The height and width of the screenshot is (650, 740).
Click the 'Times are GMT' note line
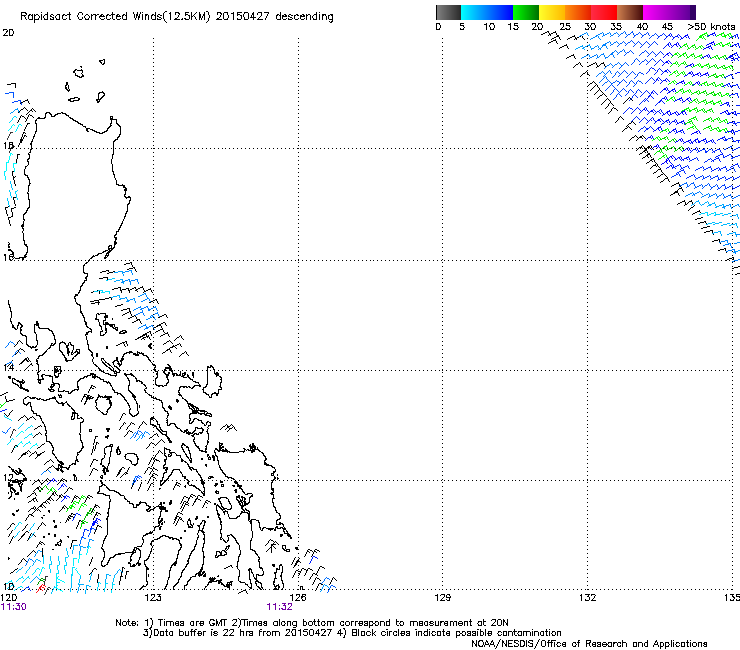pyautogui.click(x=311, y=623)
